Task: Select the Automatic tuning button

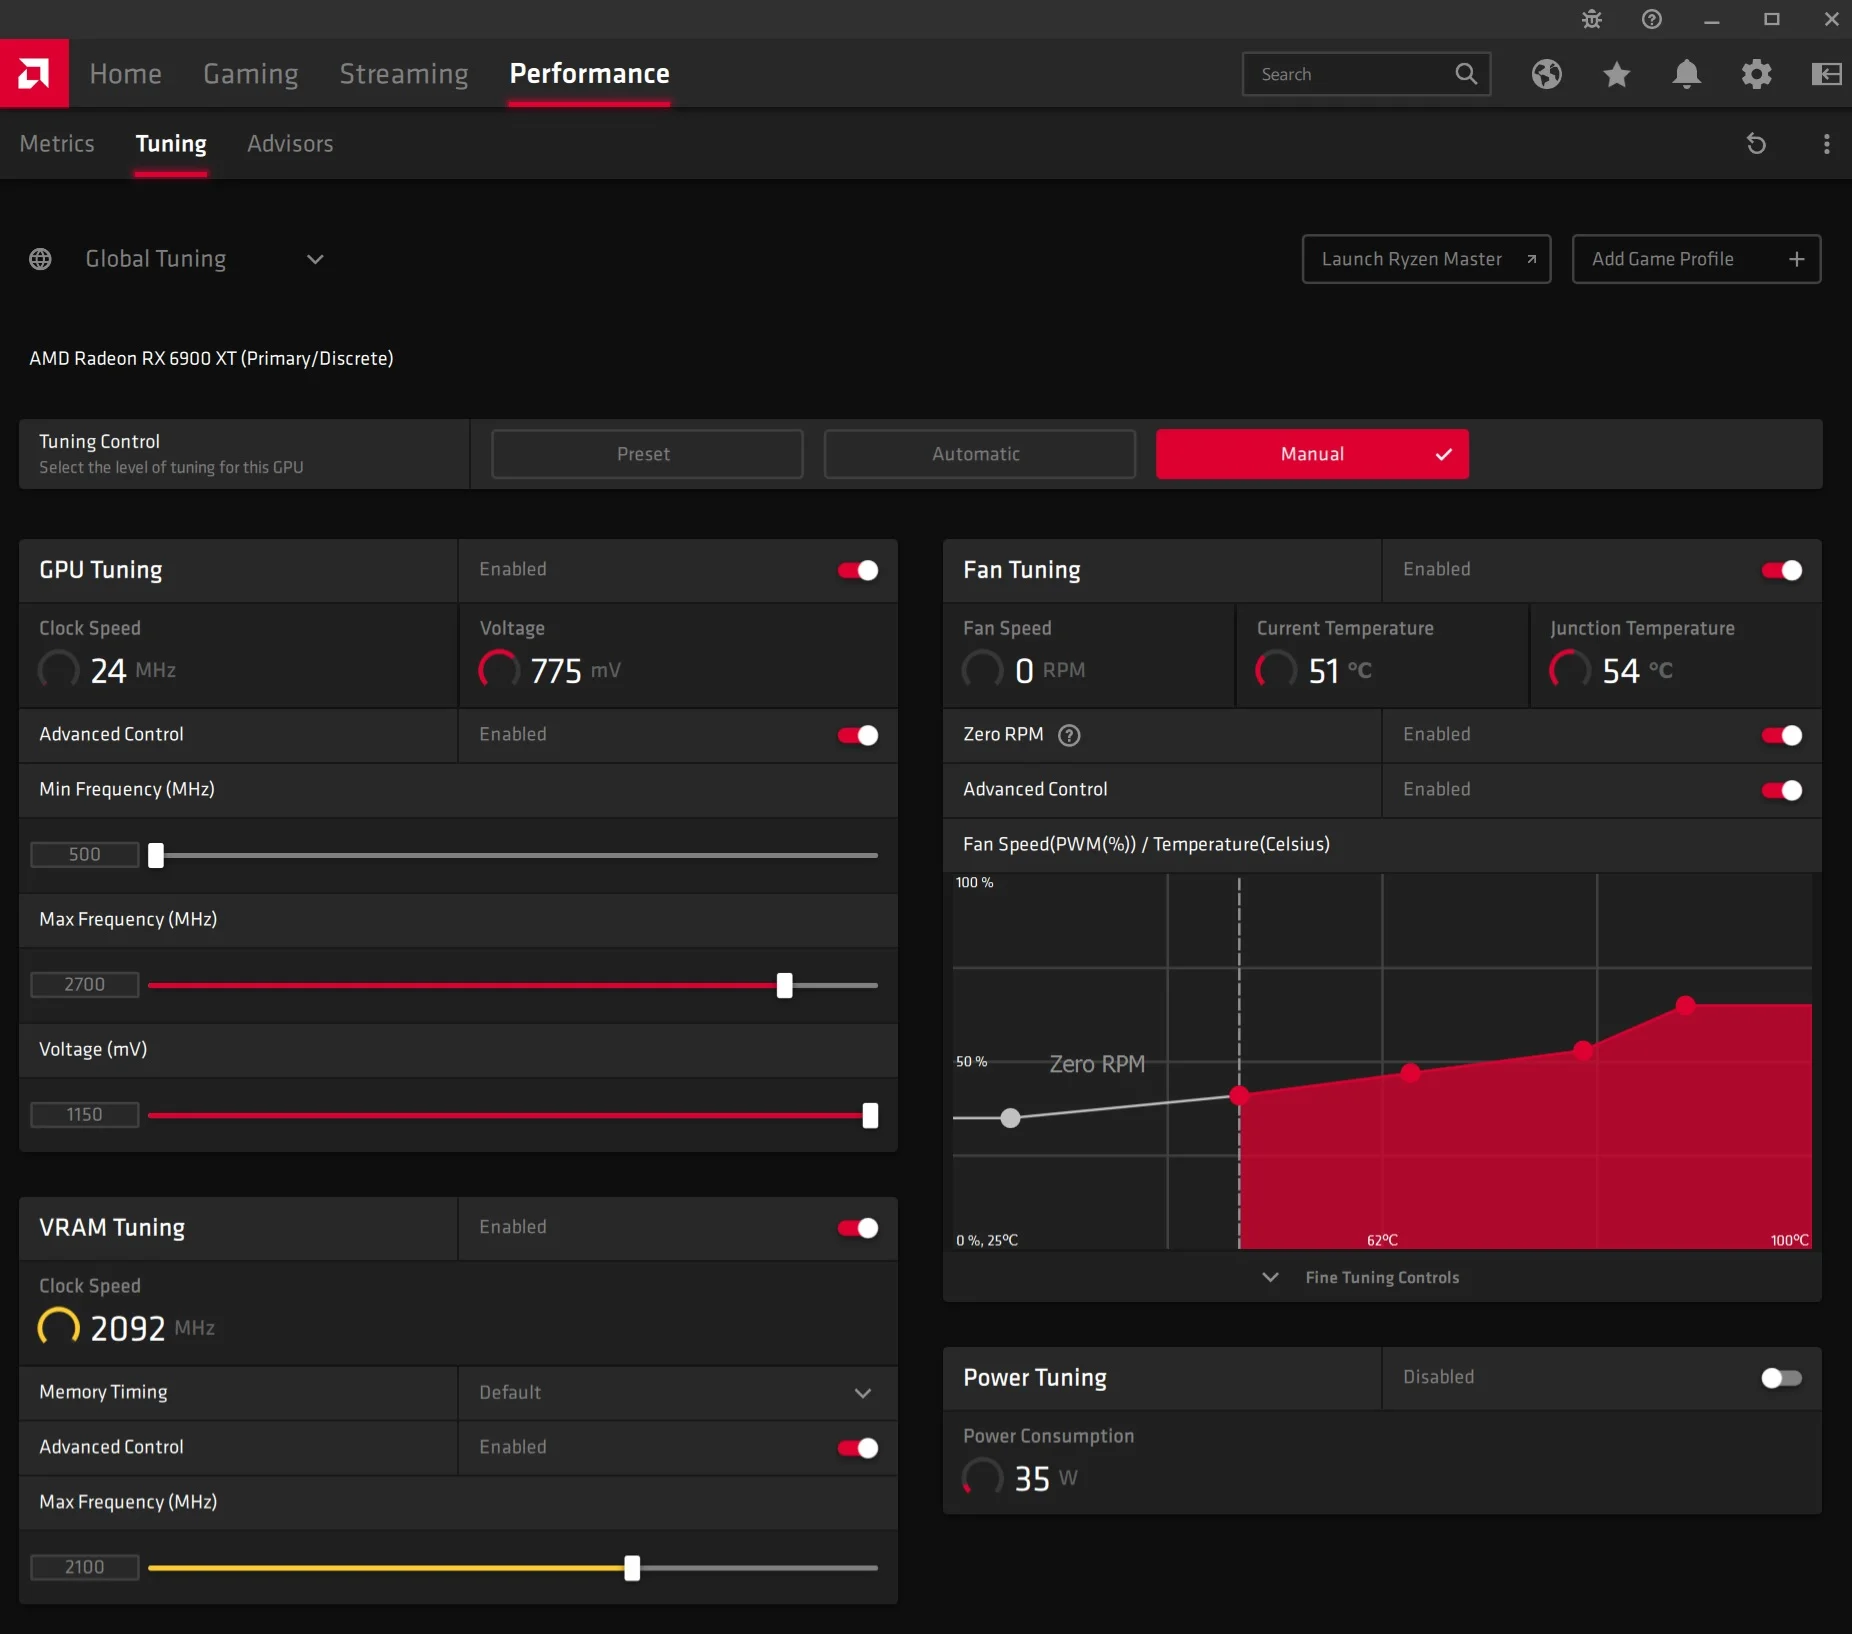Action: coord(979,454)
